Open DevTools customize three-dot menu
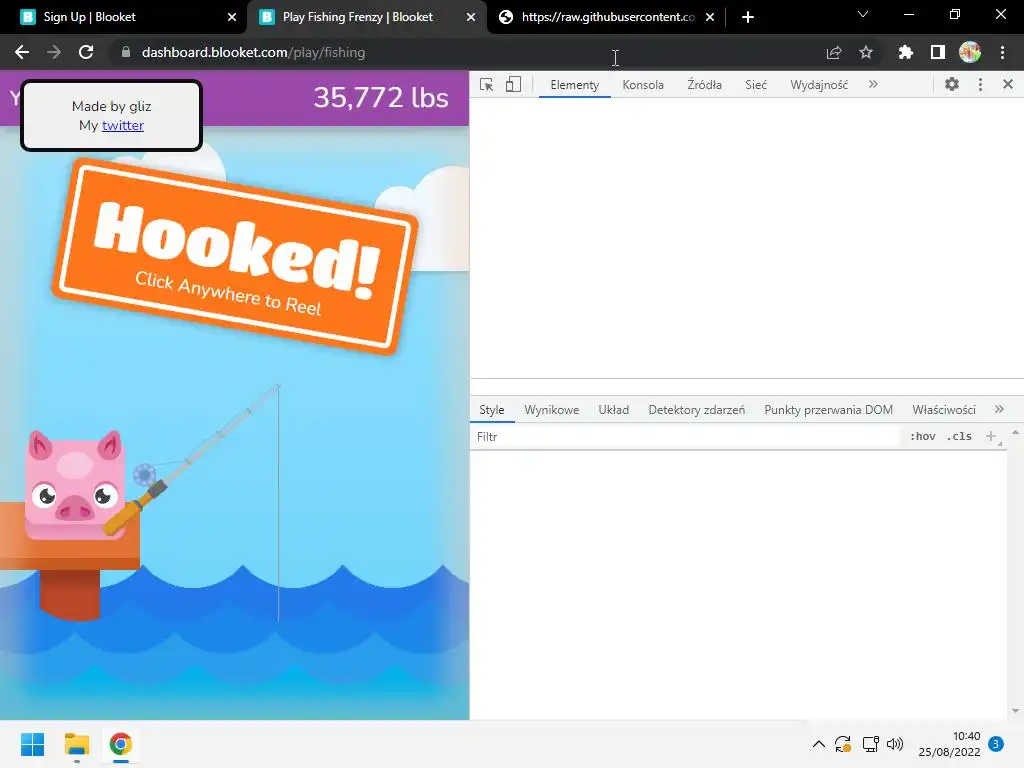Screen dimensions: 1024x768 pos(980,84)
